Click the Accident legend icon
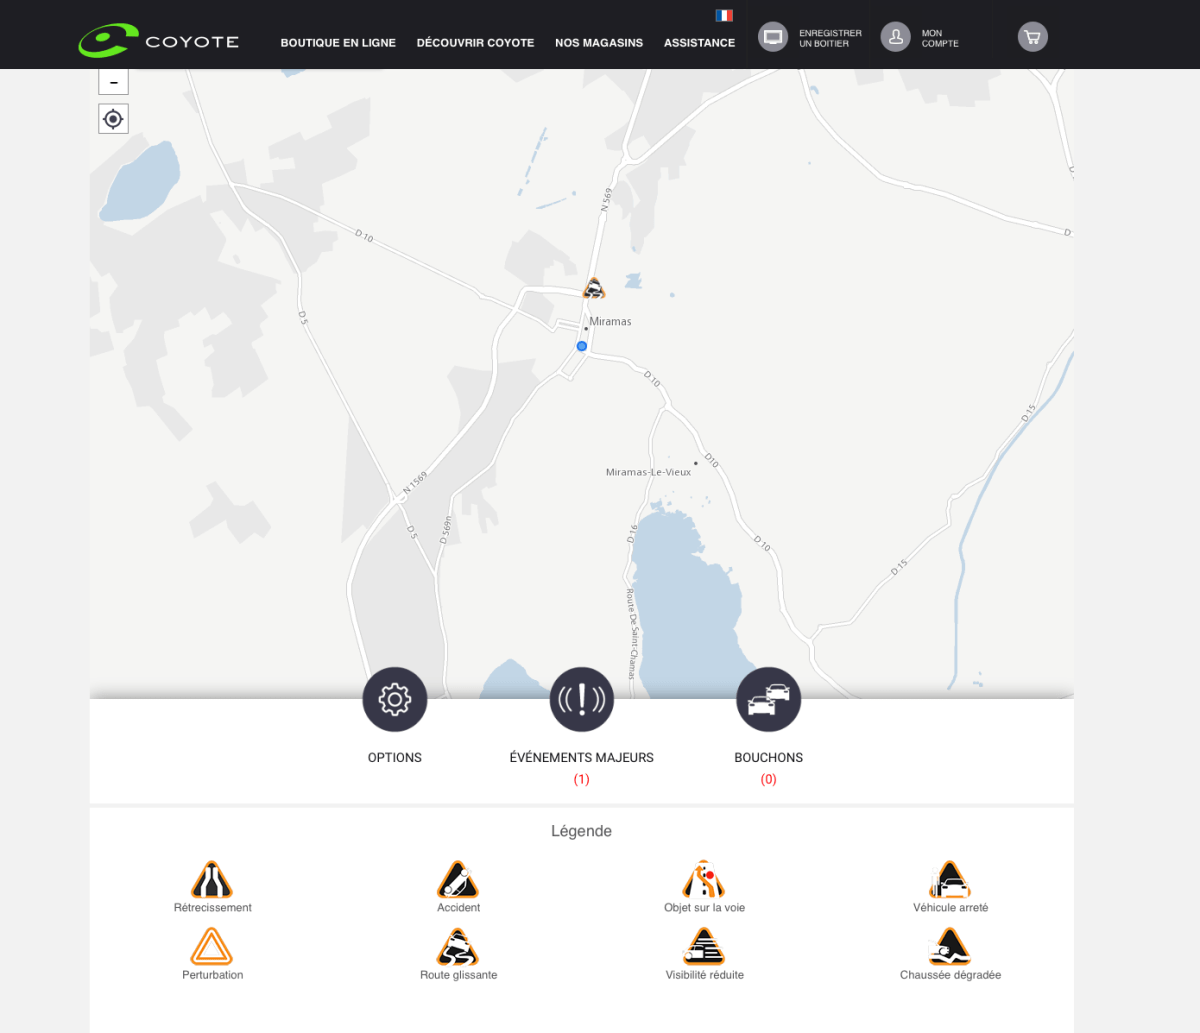This screenshot has height=1033, width=1200. [458, 881]
